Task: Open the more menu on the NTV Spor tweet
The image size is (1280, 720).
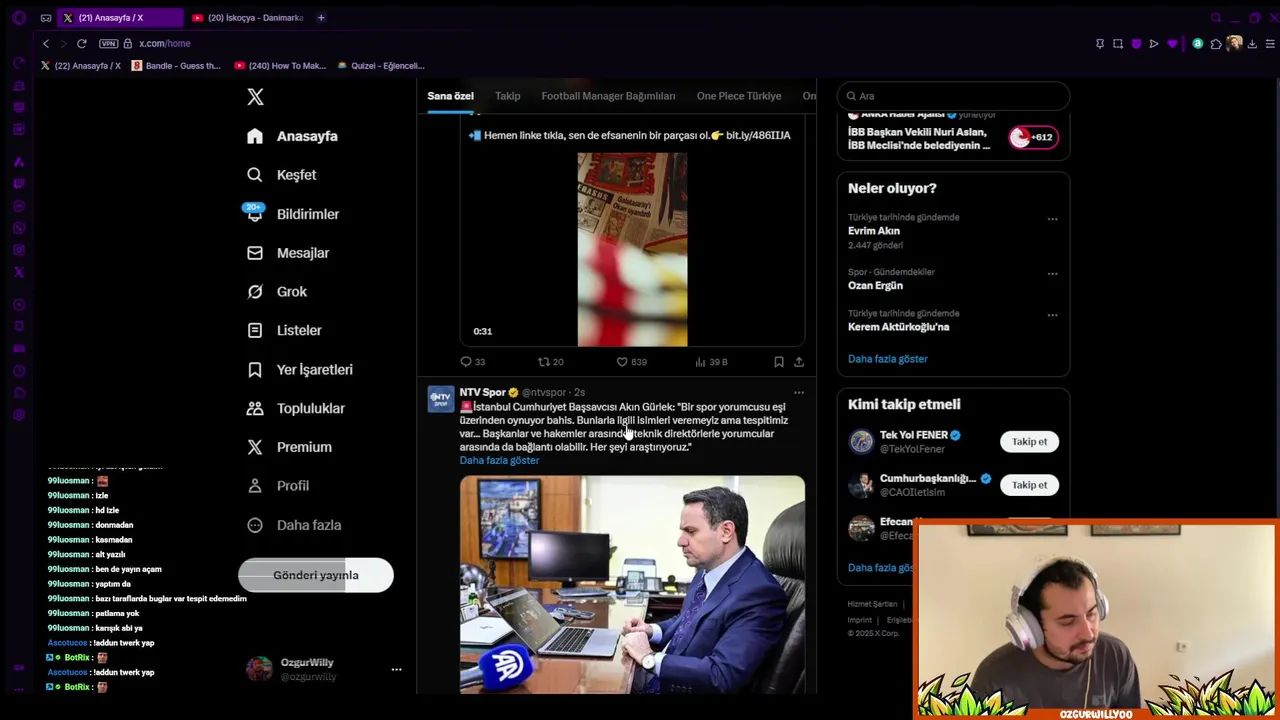Action: click(798, 393)
